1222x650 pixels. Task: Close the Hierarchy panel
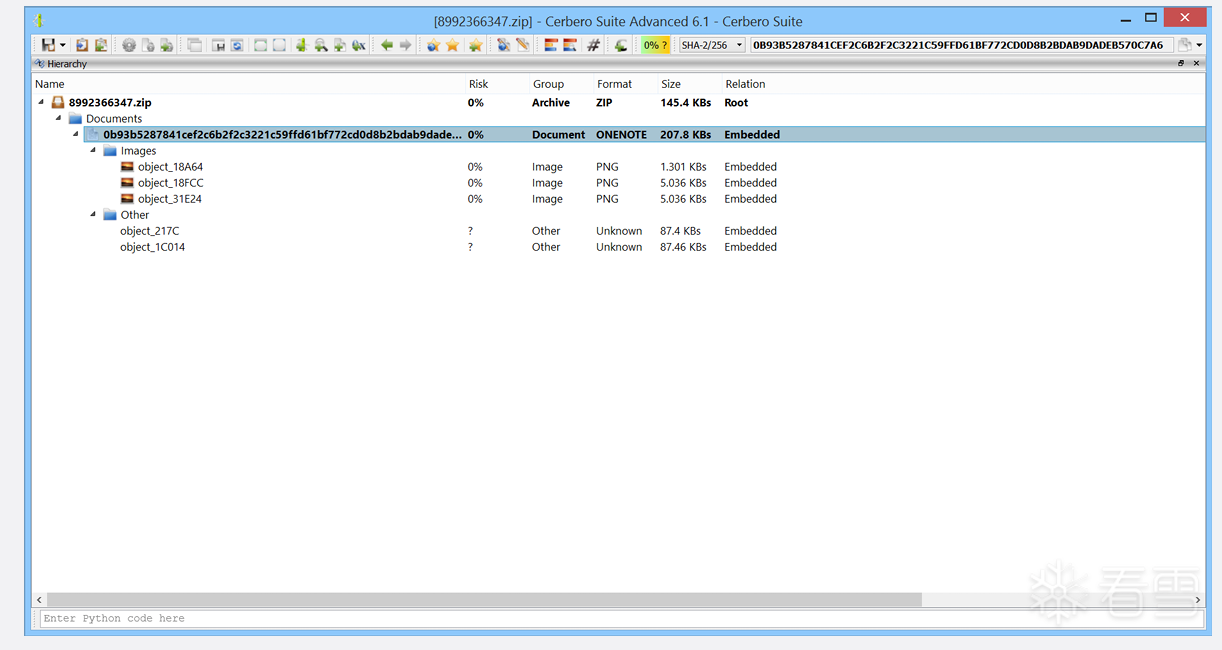tap(1196, 63)
